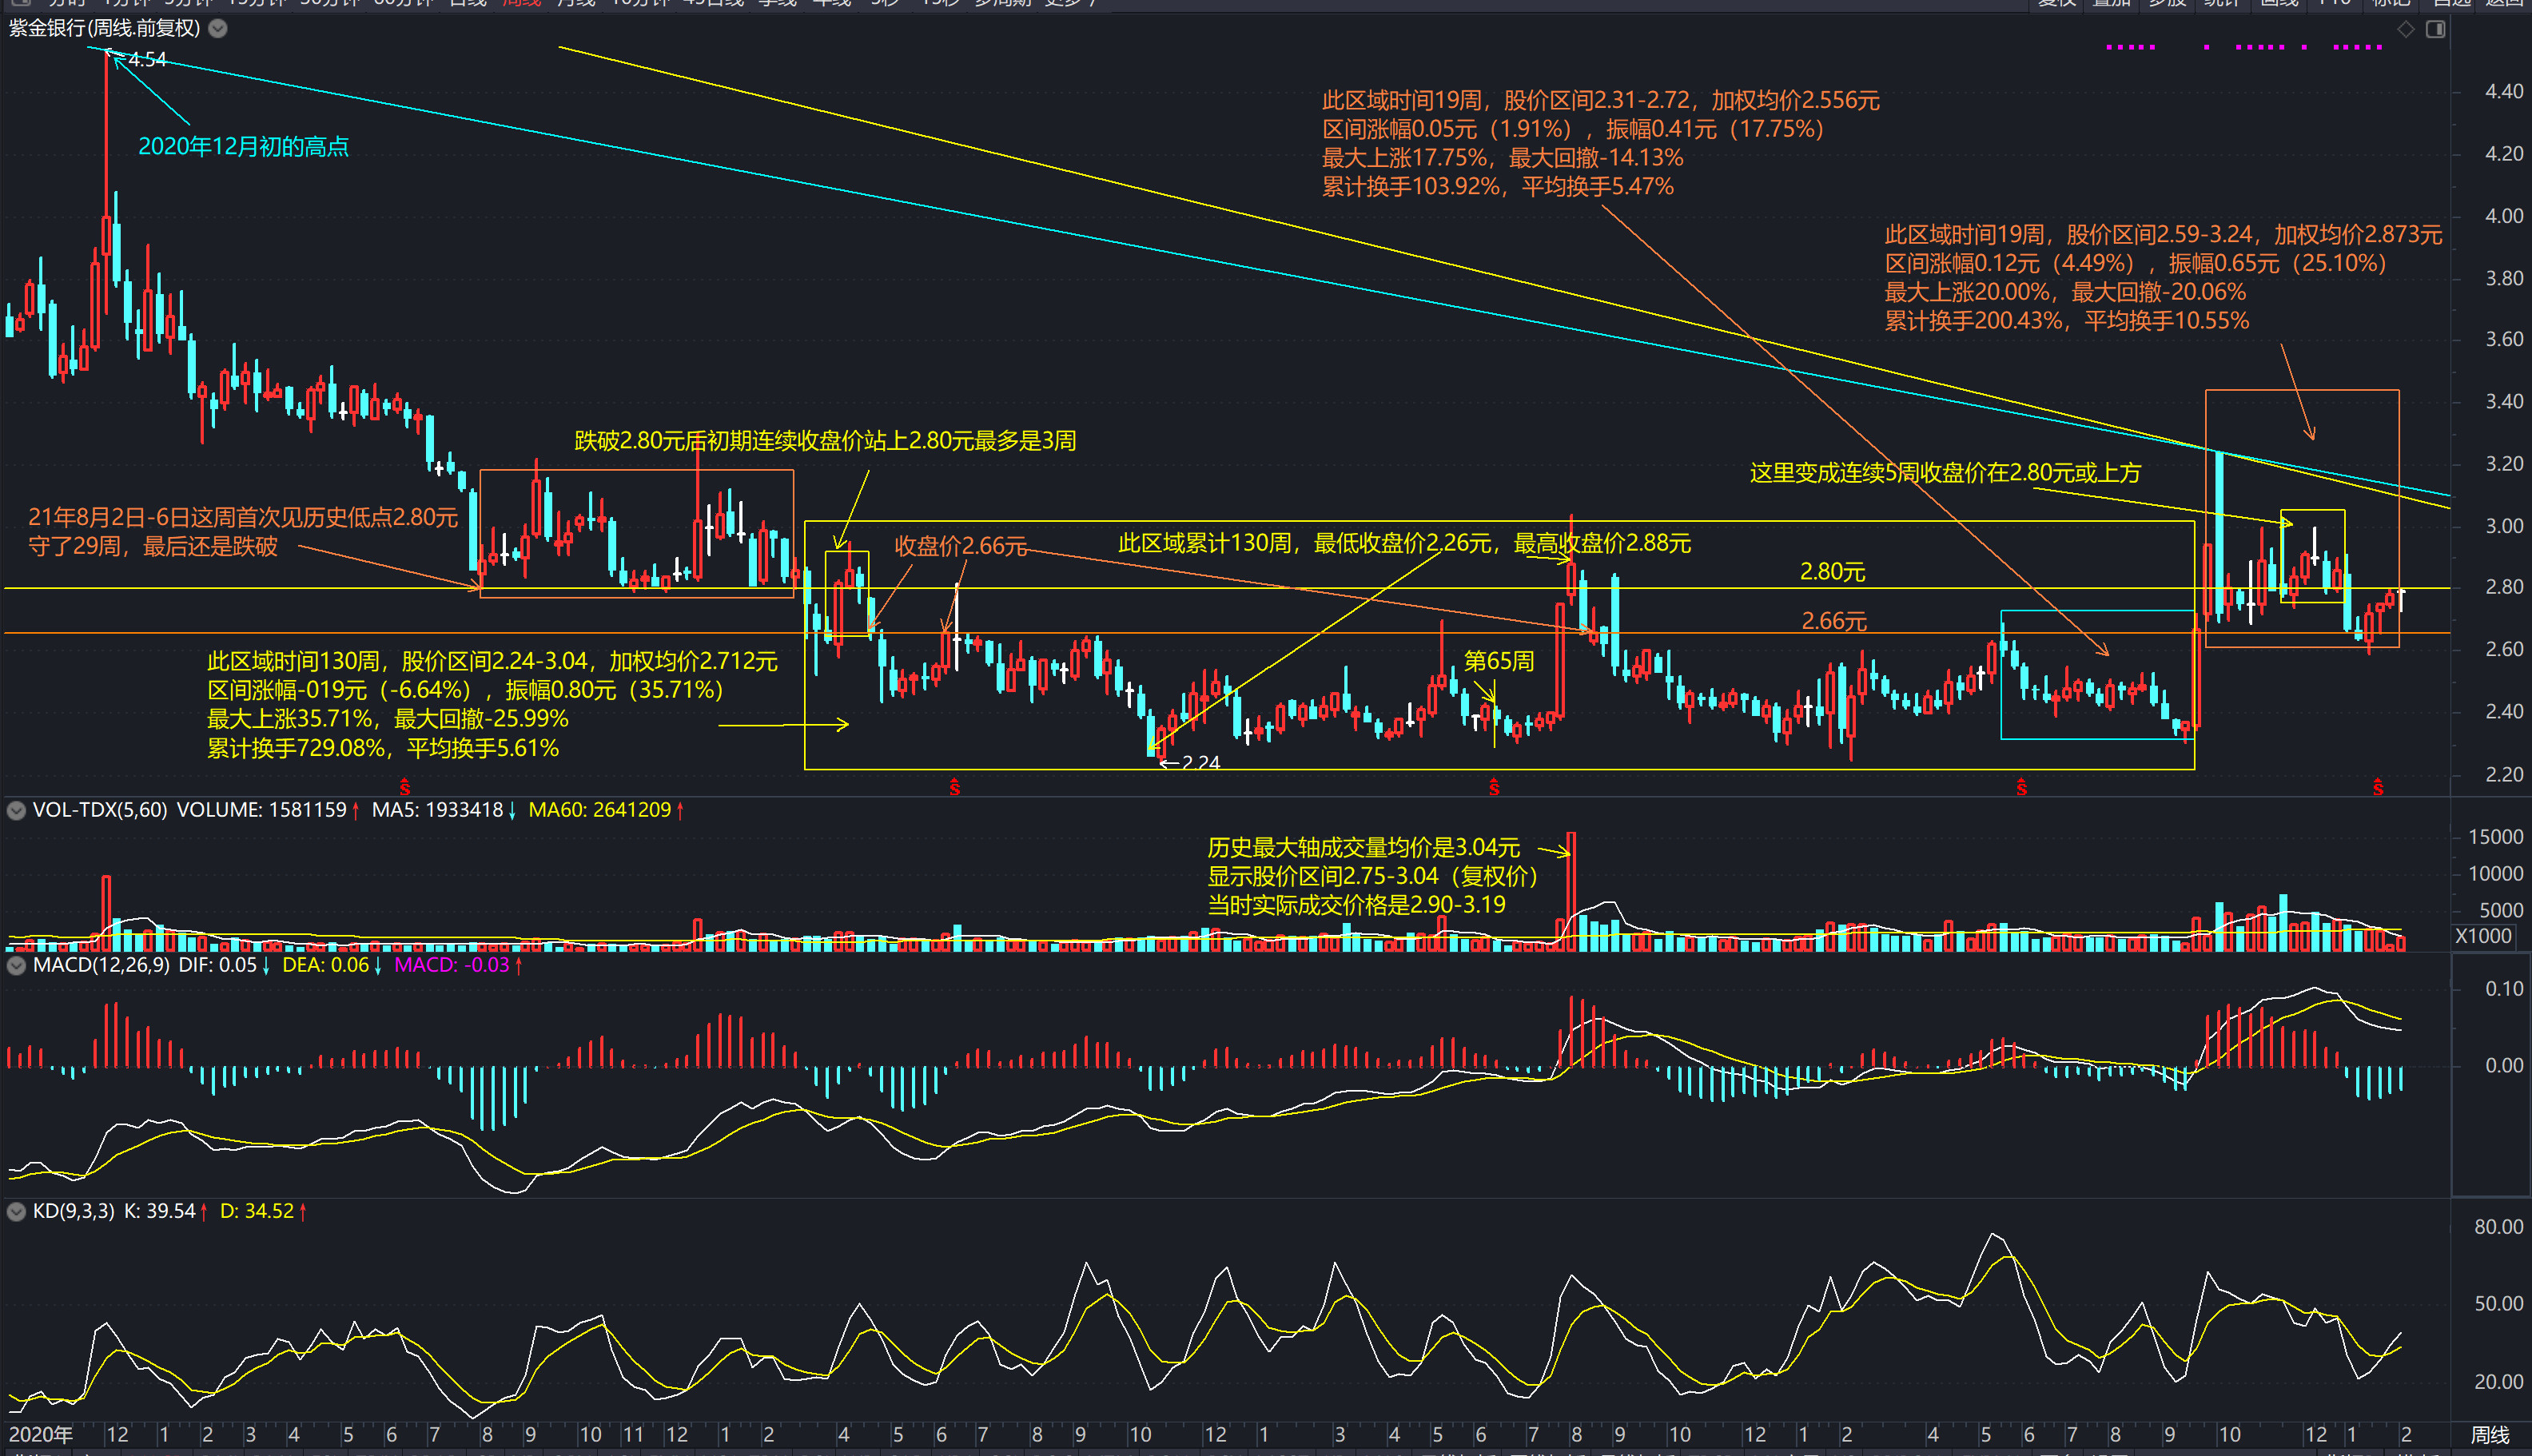Select the 2020年12月初的高点 annotation

pyautogui.click(x=243, y=147)
